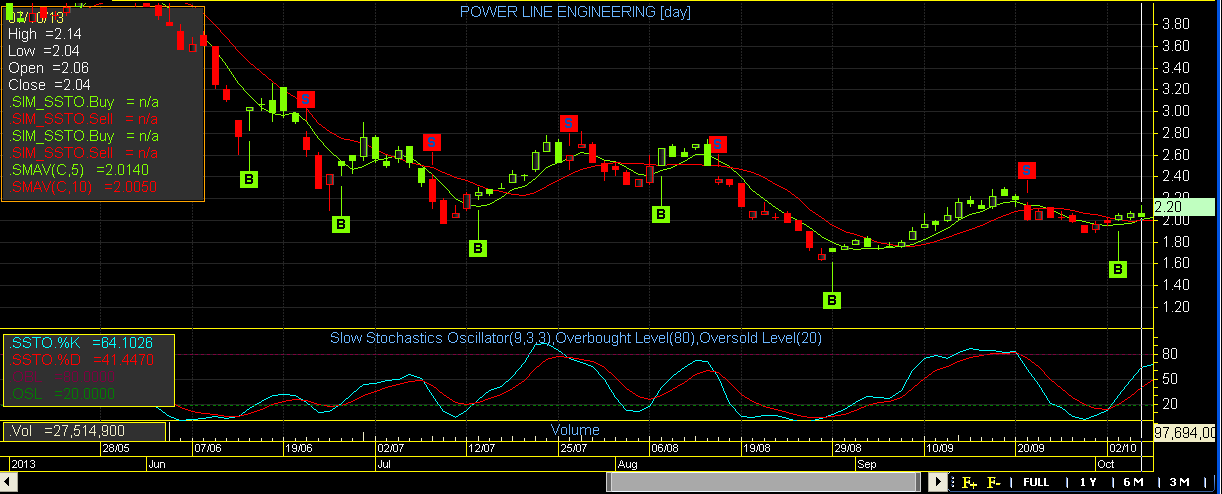The height and width of the screenshot is (494, 1222).
Task: Click the Volume panel title
Action: point(575,430)
